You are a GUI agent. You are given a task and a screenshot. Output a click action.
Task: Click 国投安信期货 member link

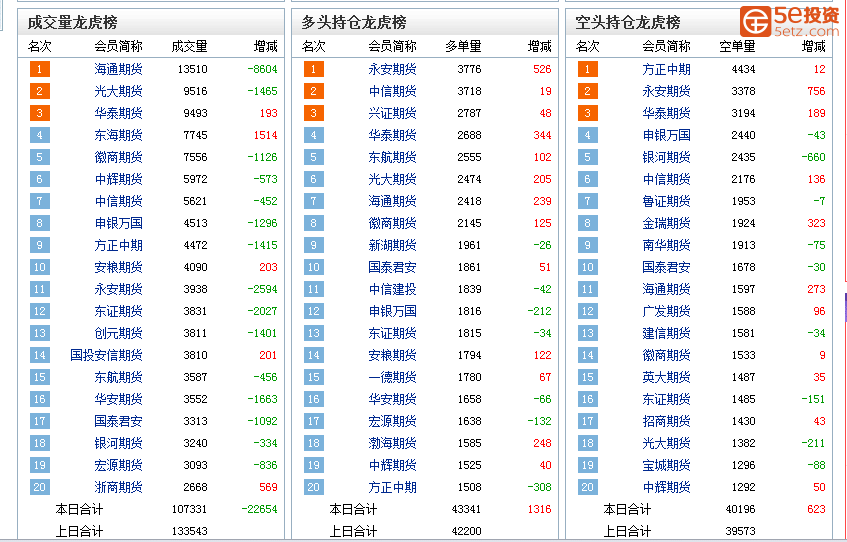tap(106, 355)
